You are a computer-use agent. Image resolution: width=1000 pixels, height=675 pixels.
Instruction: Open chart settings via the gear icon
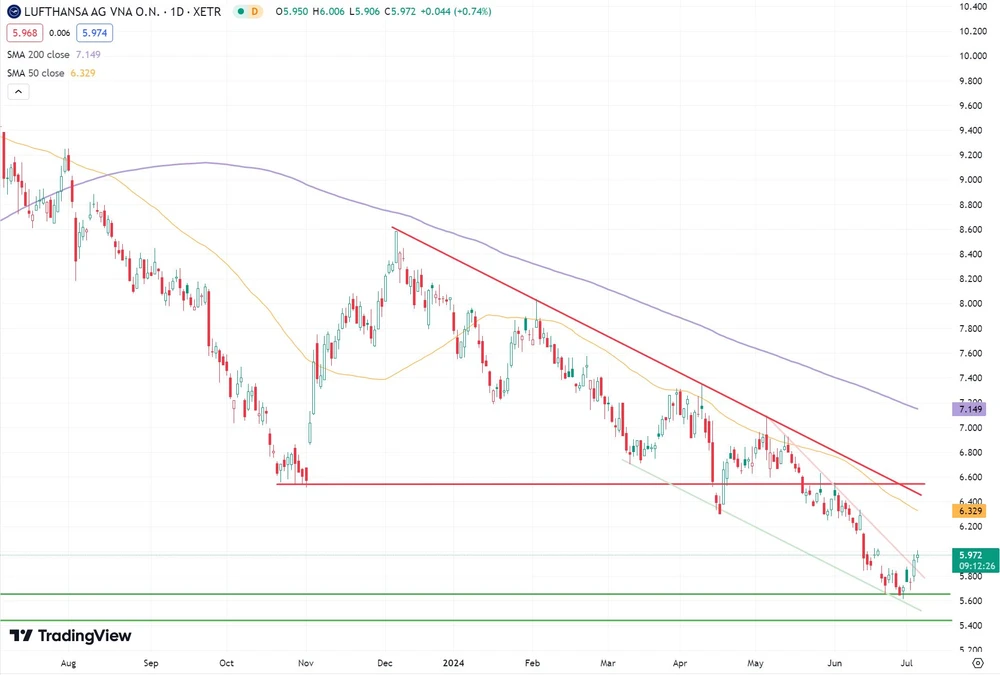[976, 661]
